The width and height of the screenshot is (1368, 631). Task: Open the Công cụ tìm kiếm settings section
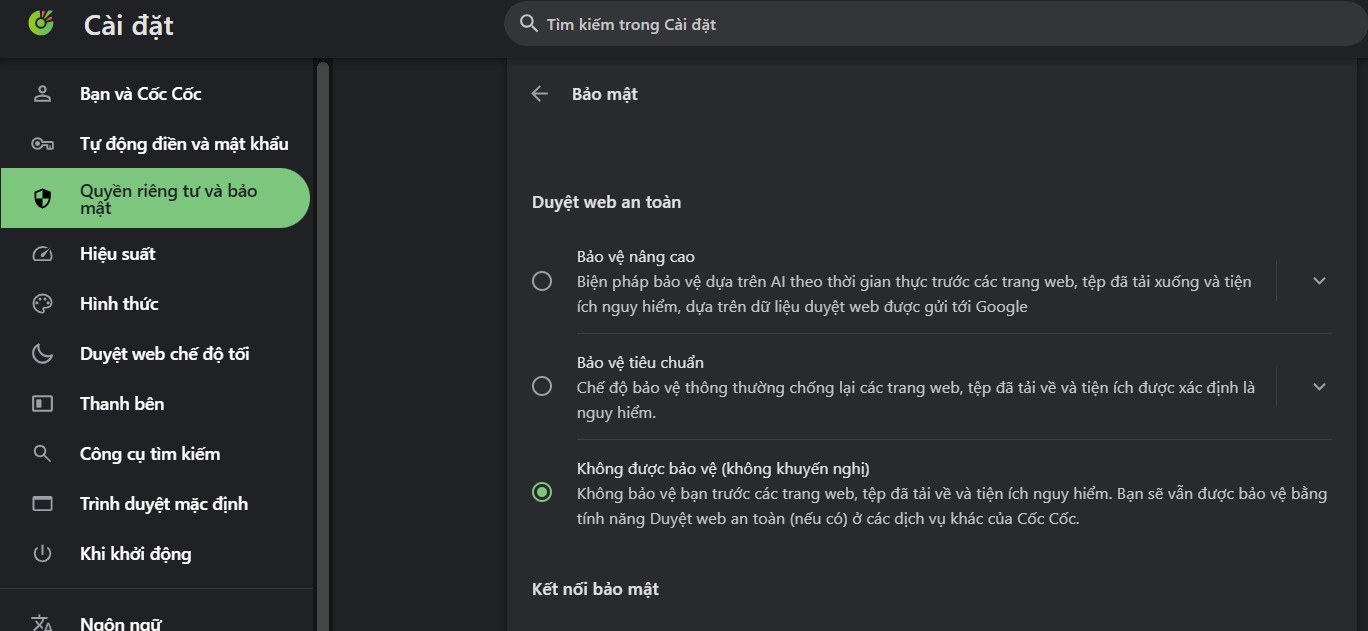150,454
